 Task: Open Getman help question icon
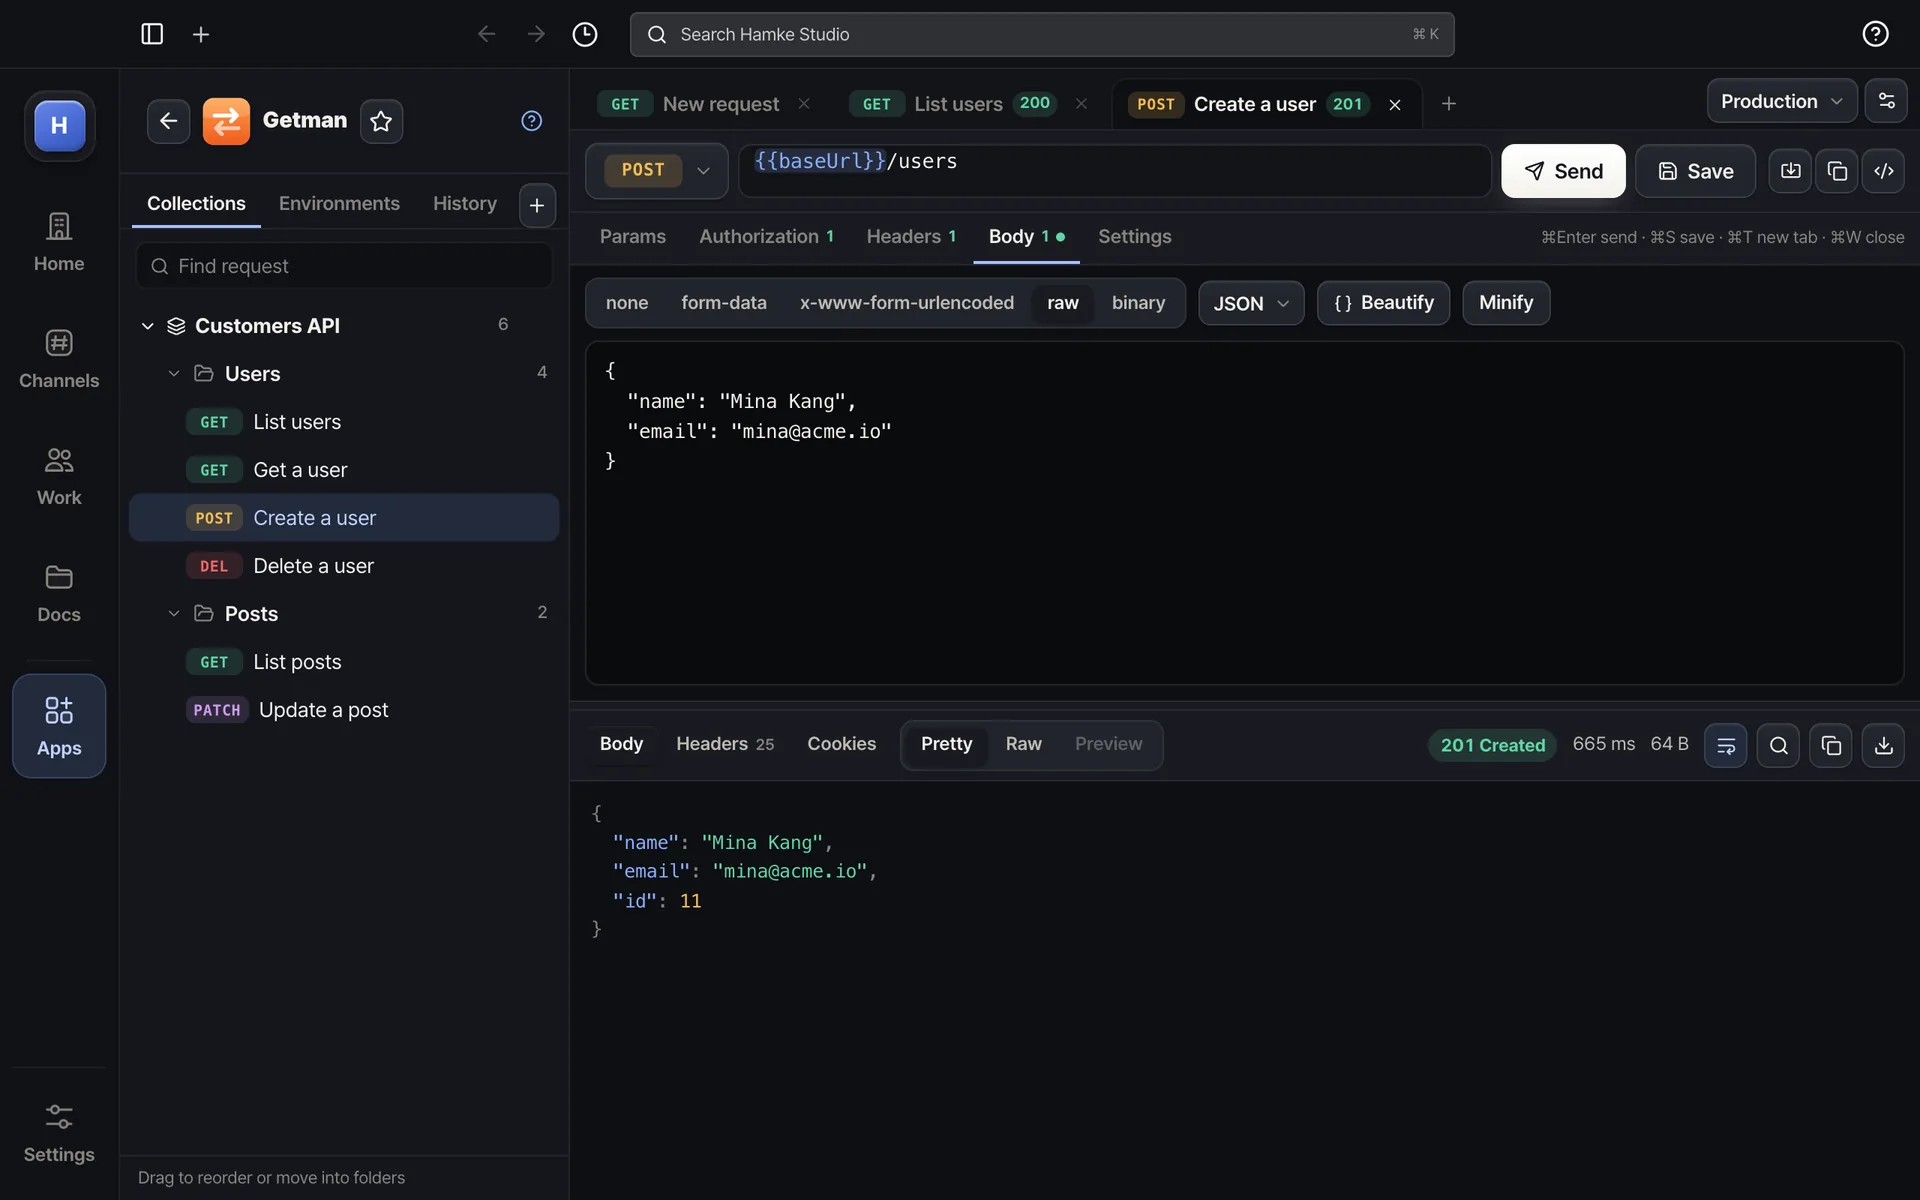(x=532, y=121)
